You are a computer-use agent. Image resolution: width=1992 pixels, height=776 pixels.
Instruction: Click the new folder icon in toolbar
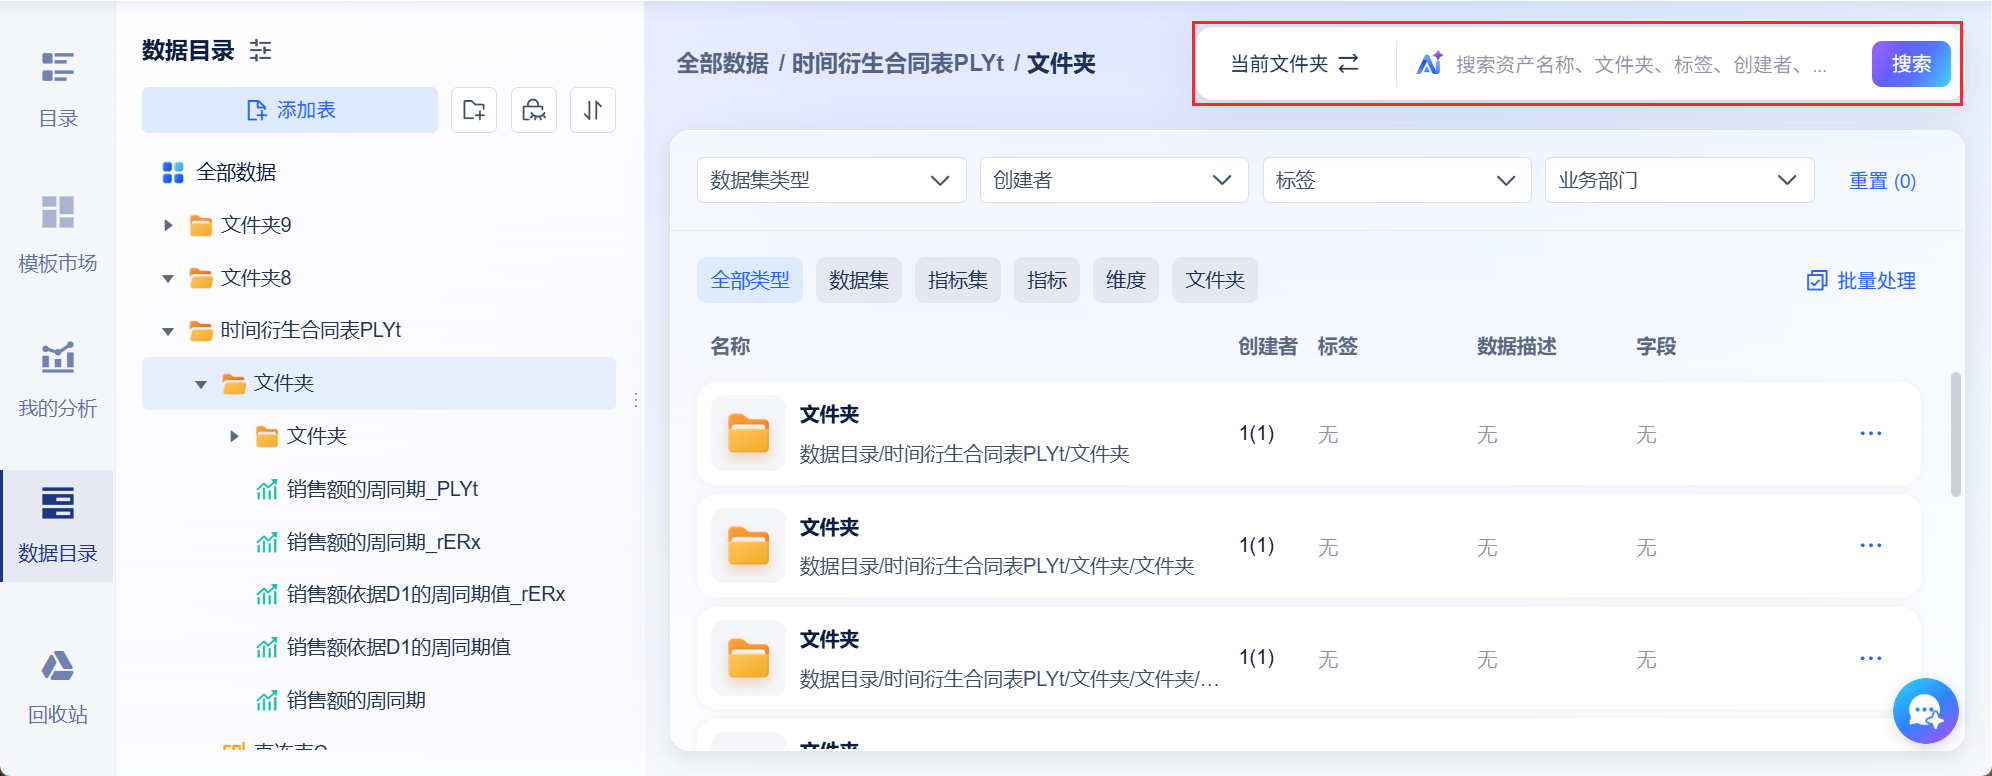point(474,110)
